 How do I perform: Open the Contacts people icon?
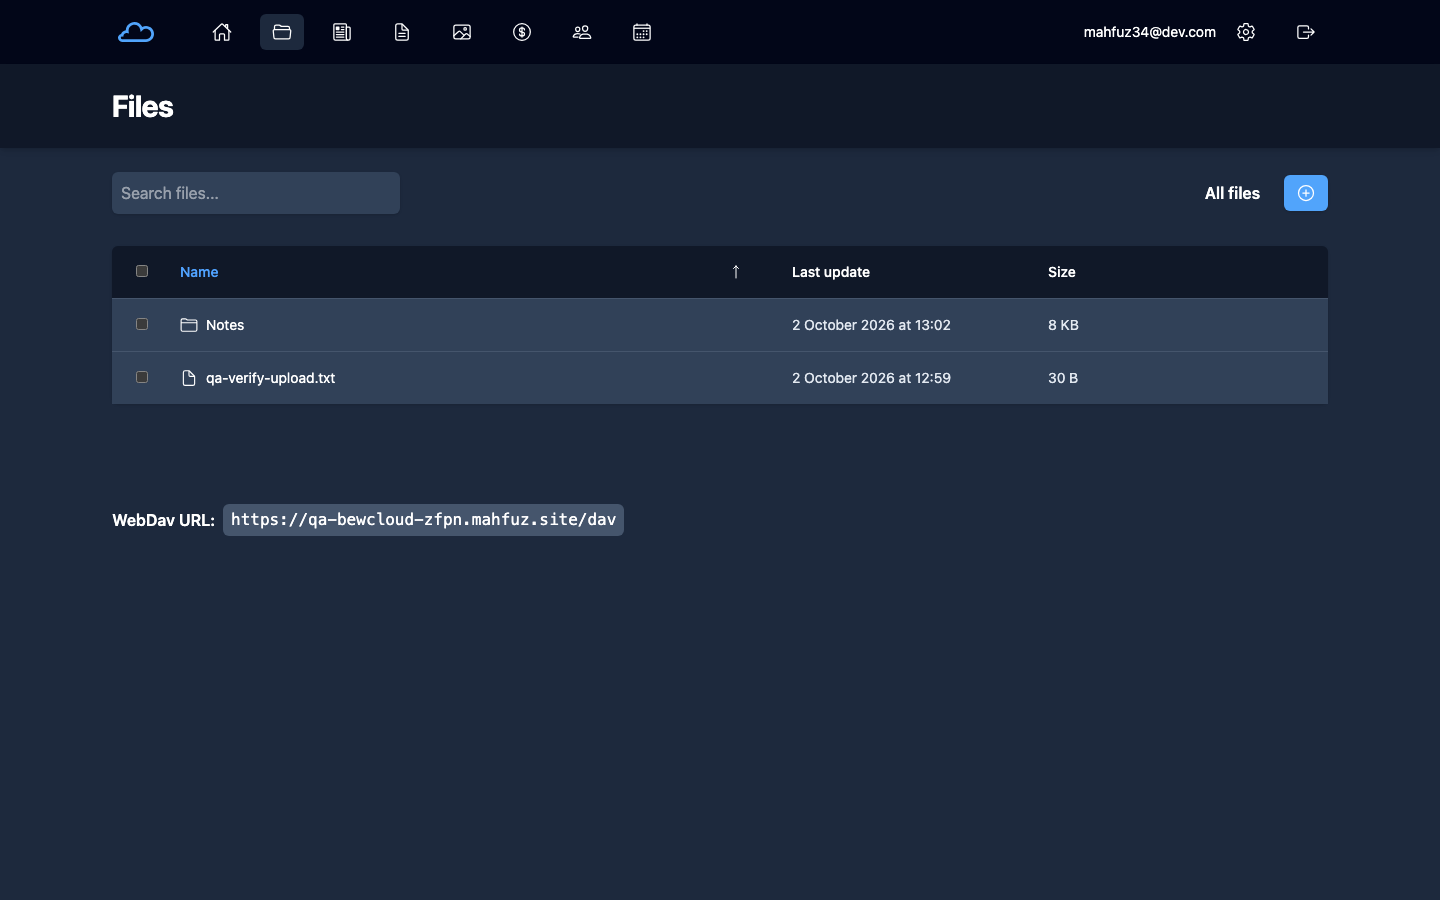[x=582, y=32]
